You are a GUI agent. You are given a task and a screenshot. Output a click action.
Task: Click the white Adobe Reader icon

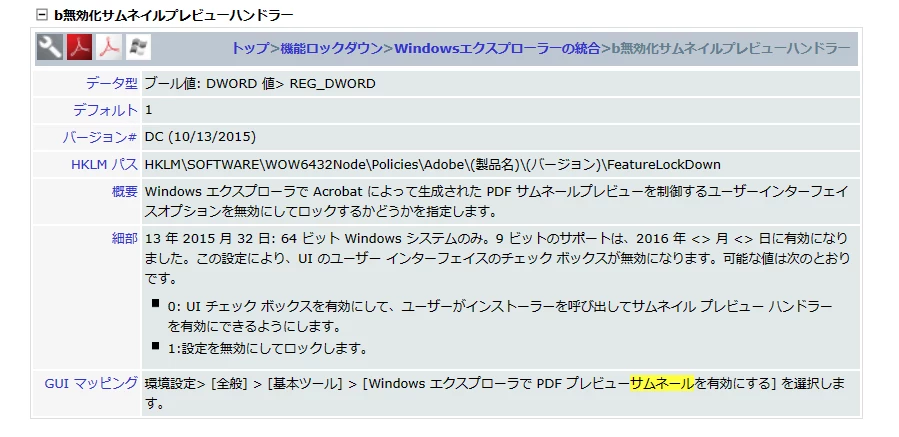[109, 47]
